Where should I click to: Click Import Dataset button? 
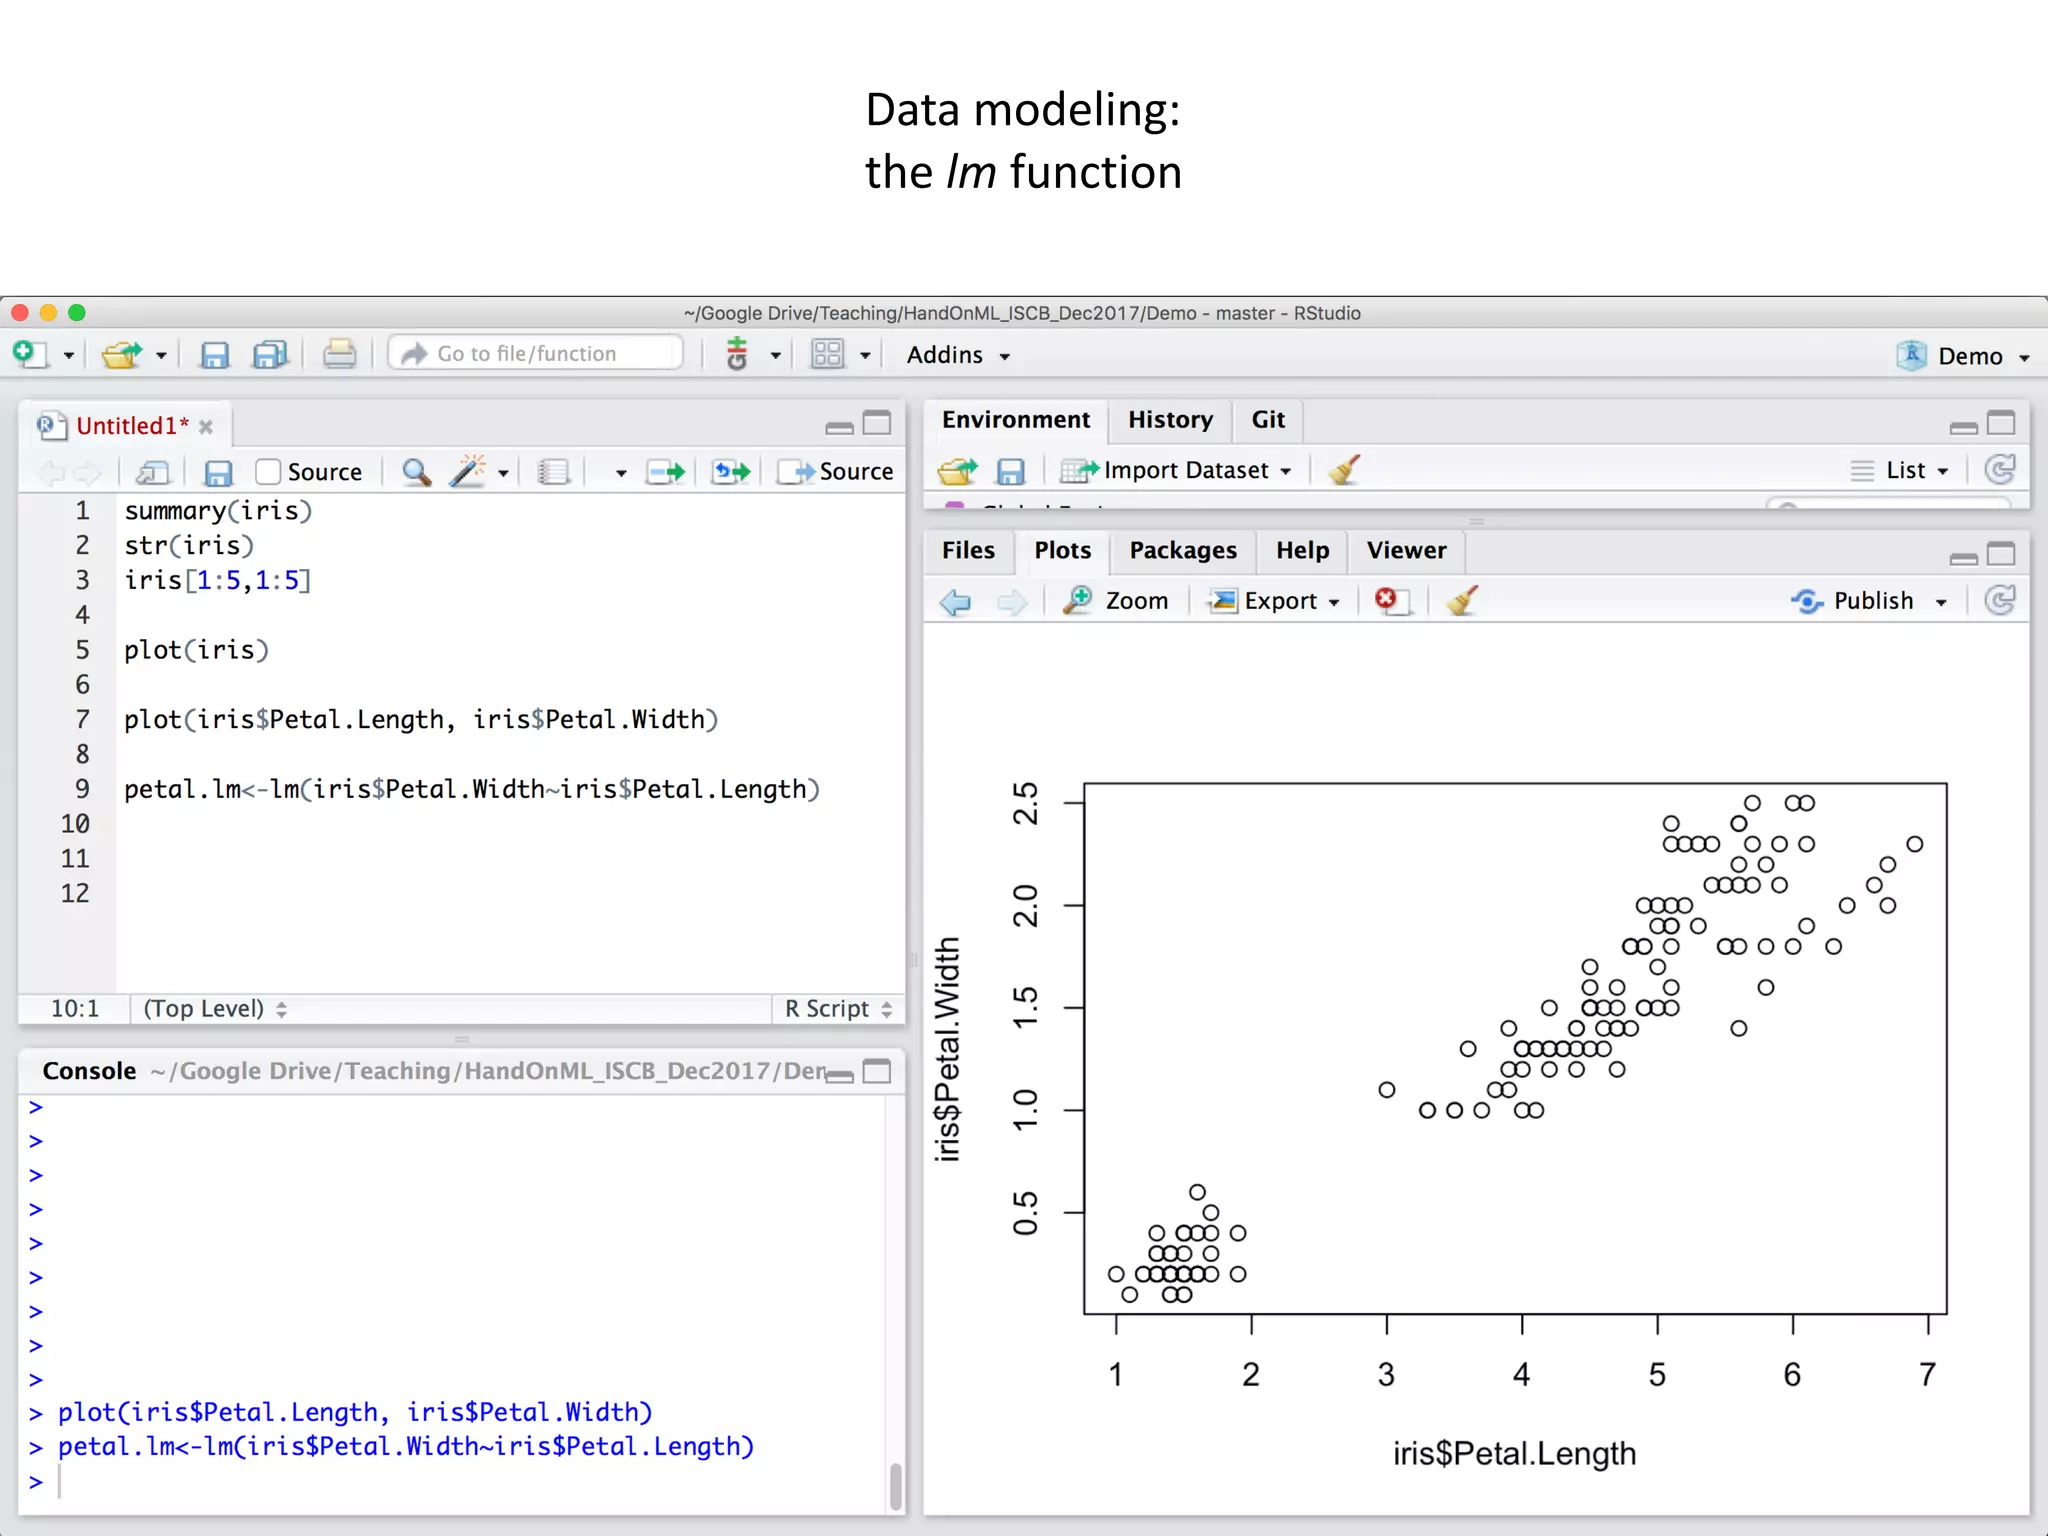(1177, 470)
